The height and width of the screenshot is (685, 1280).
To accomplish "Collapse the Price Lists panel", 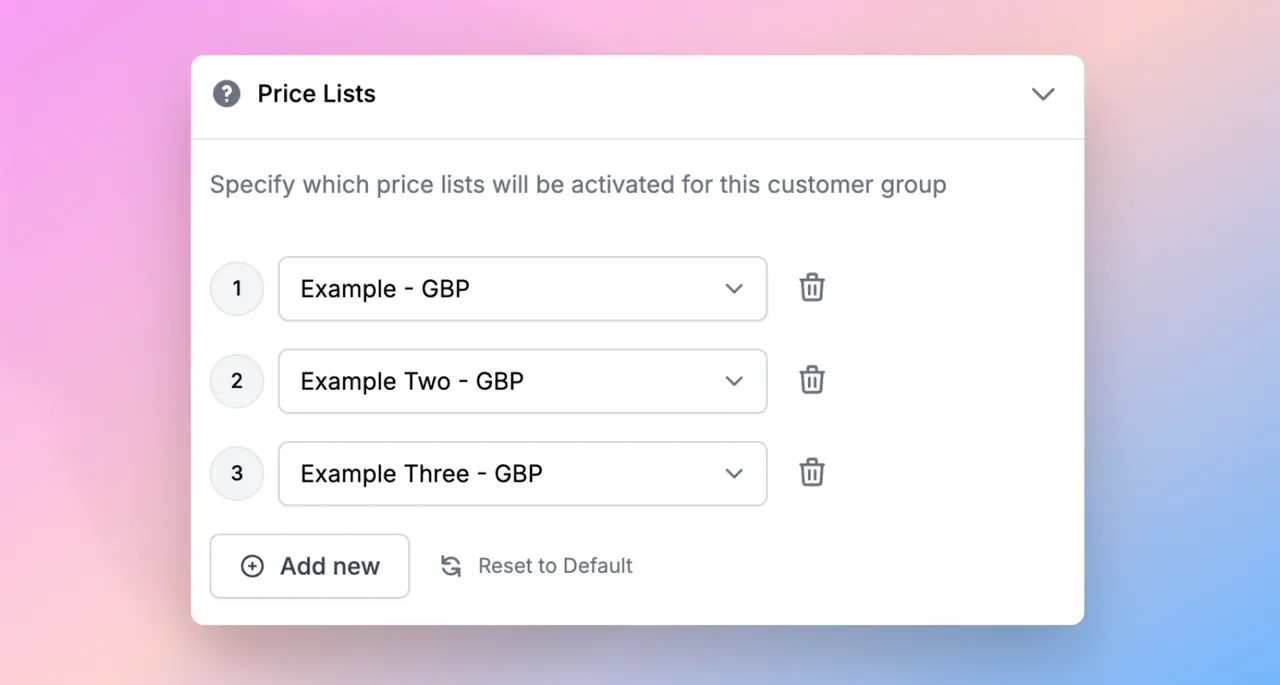I will click(1043, 94).
